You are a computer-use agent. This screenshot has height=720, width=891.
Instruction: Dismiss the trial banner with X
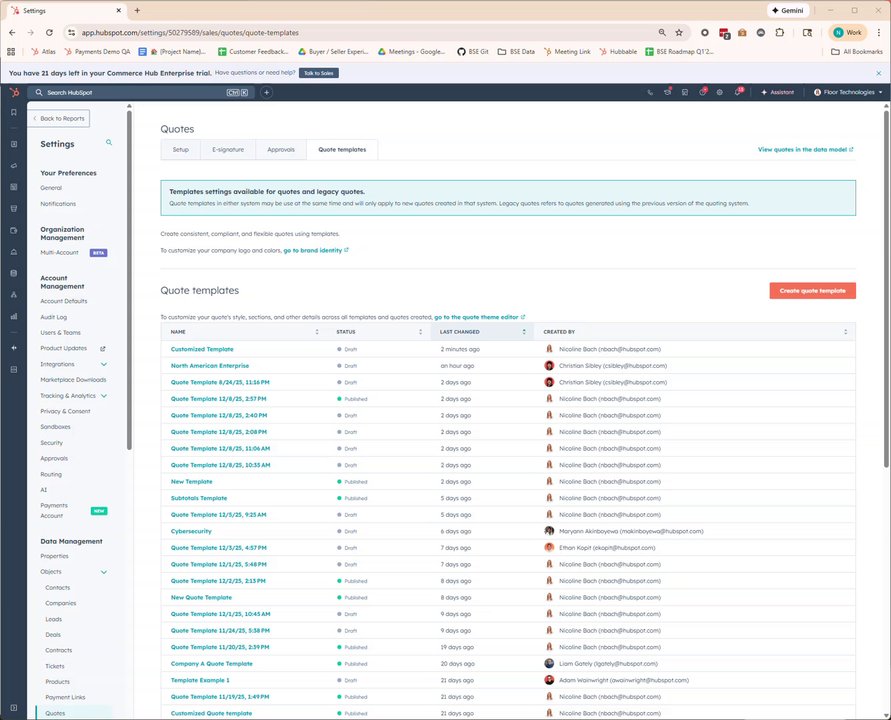878,73
